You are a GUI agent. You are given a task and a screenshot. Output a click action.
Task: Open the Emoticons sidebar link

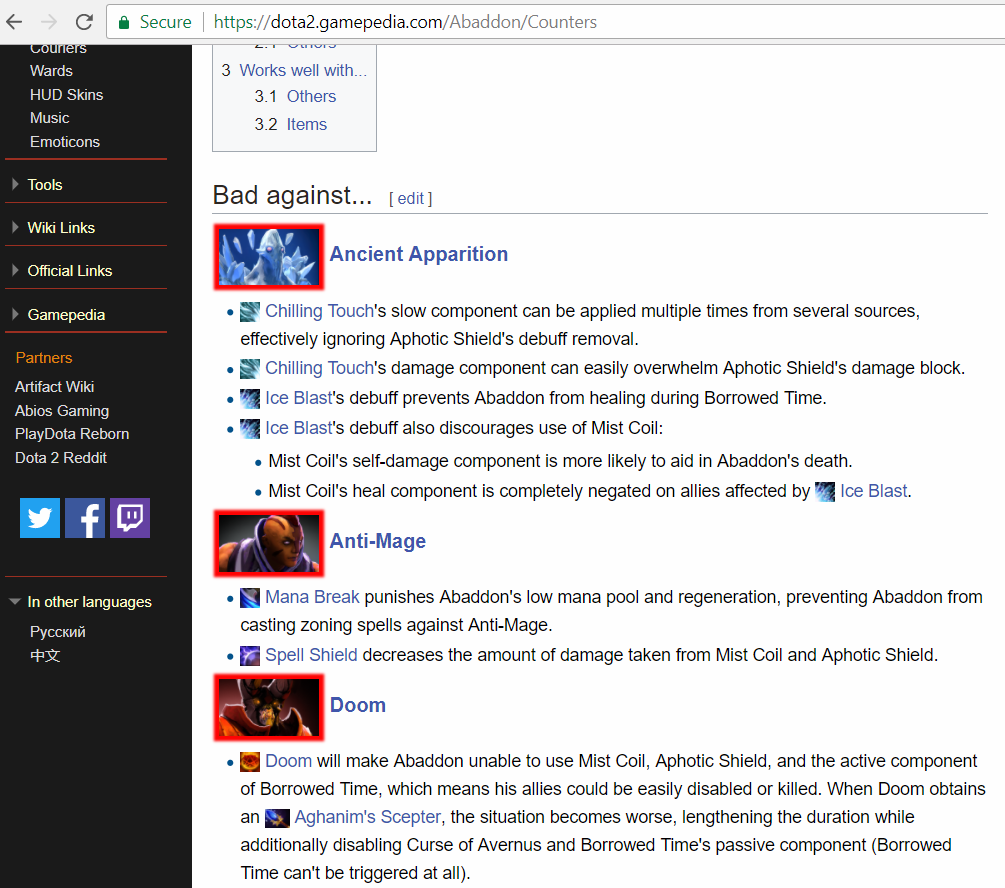(65, 142)
